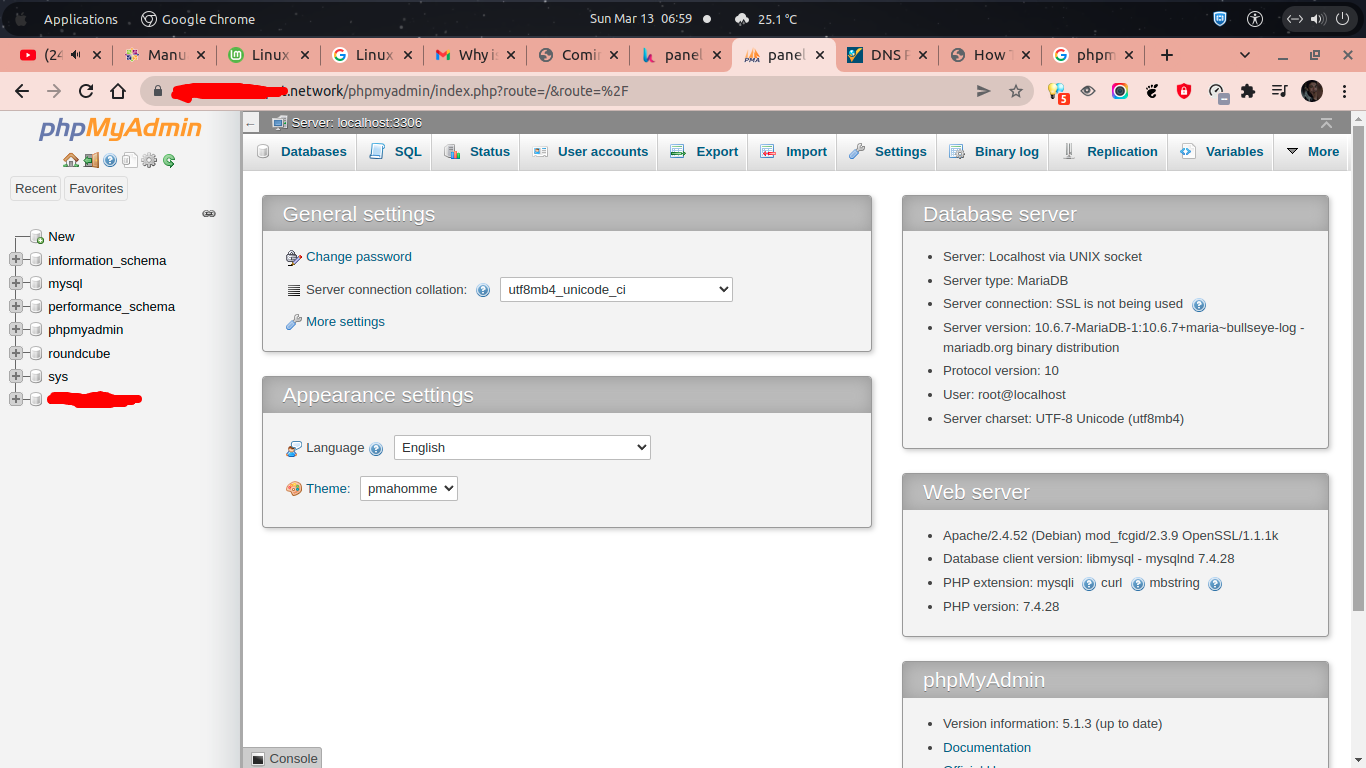Viewport: 1366px width, 768px height.
Task: Log out using the door icon
Action: click(x=91, y=160)
